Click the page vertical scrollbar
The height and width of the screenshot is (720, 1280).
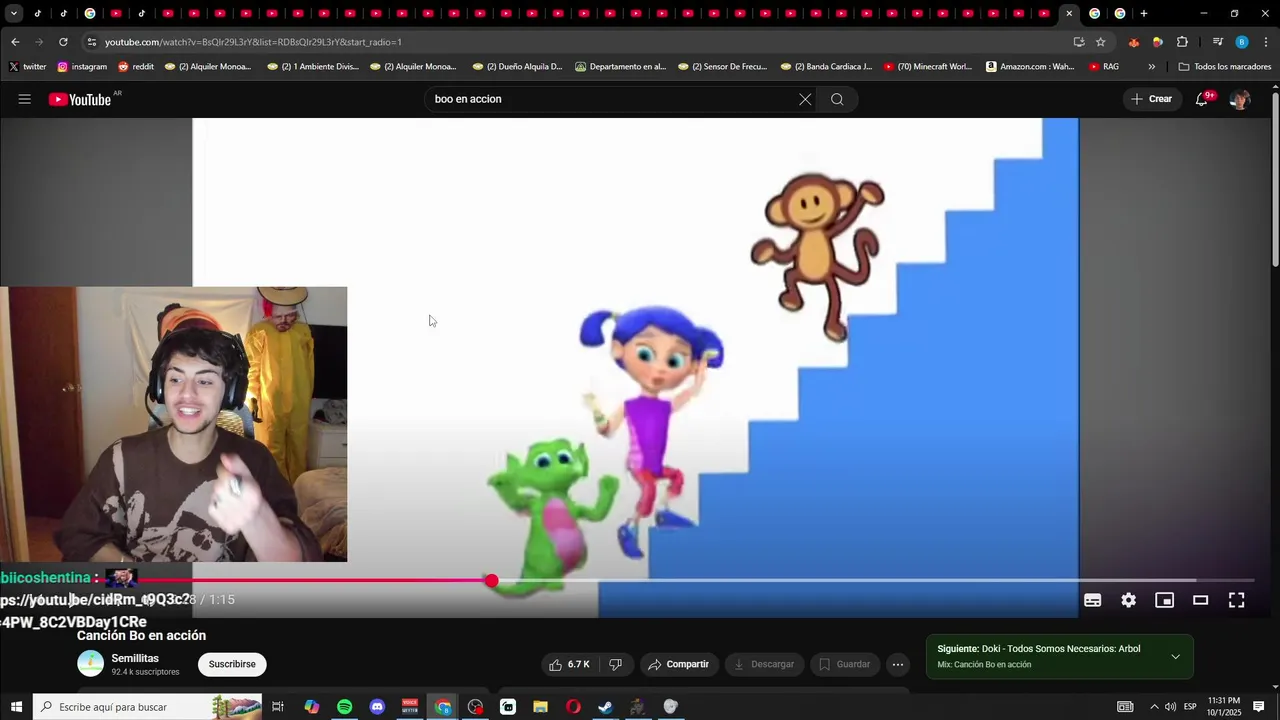(x=1275, y=180)
